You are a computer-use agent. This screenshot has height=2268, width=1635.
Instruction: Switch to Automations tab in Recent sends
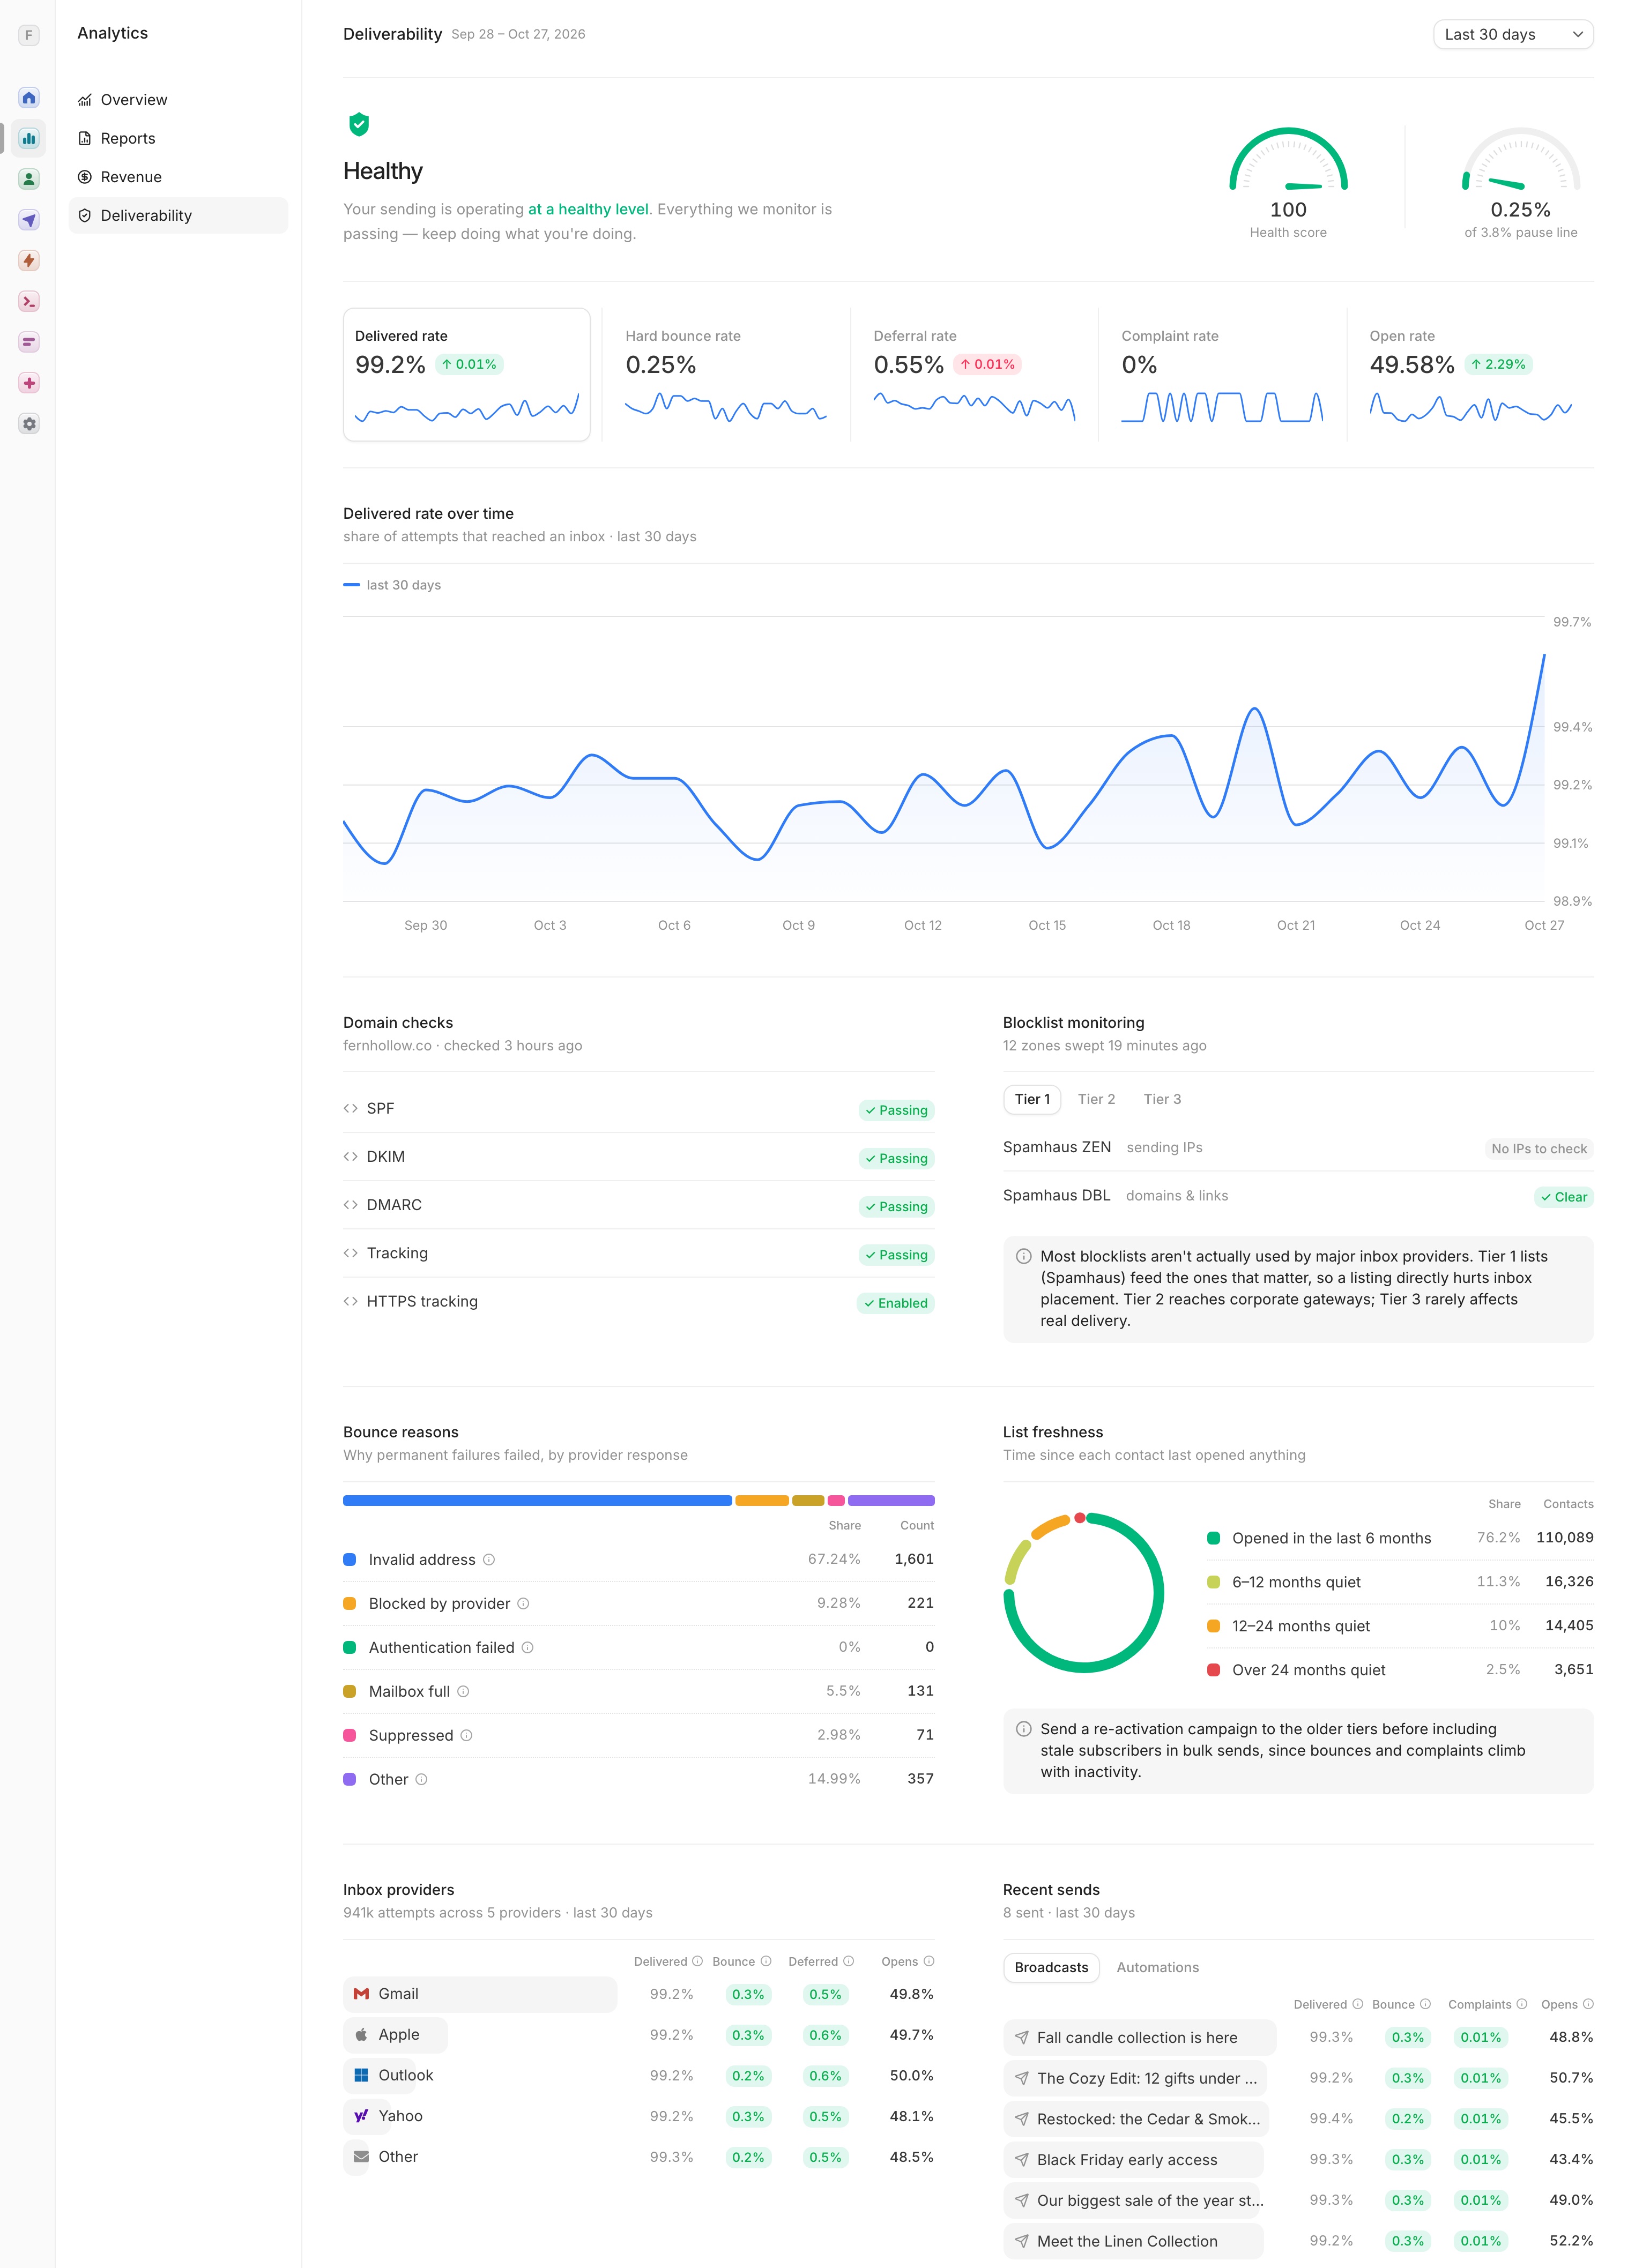click(x=1157, y=1967)
